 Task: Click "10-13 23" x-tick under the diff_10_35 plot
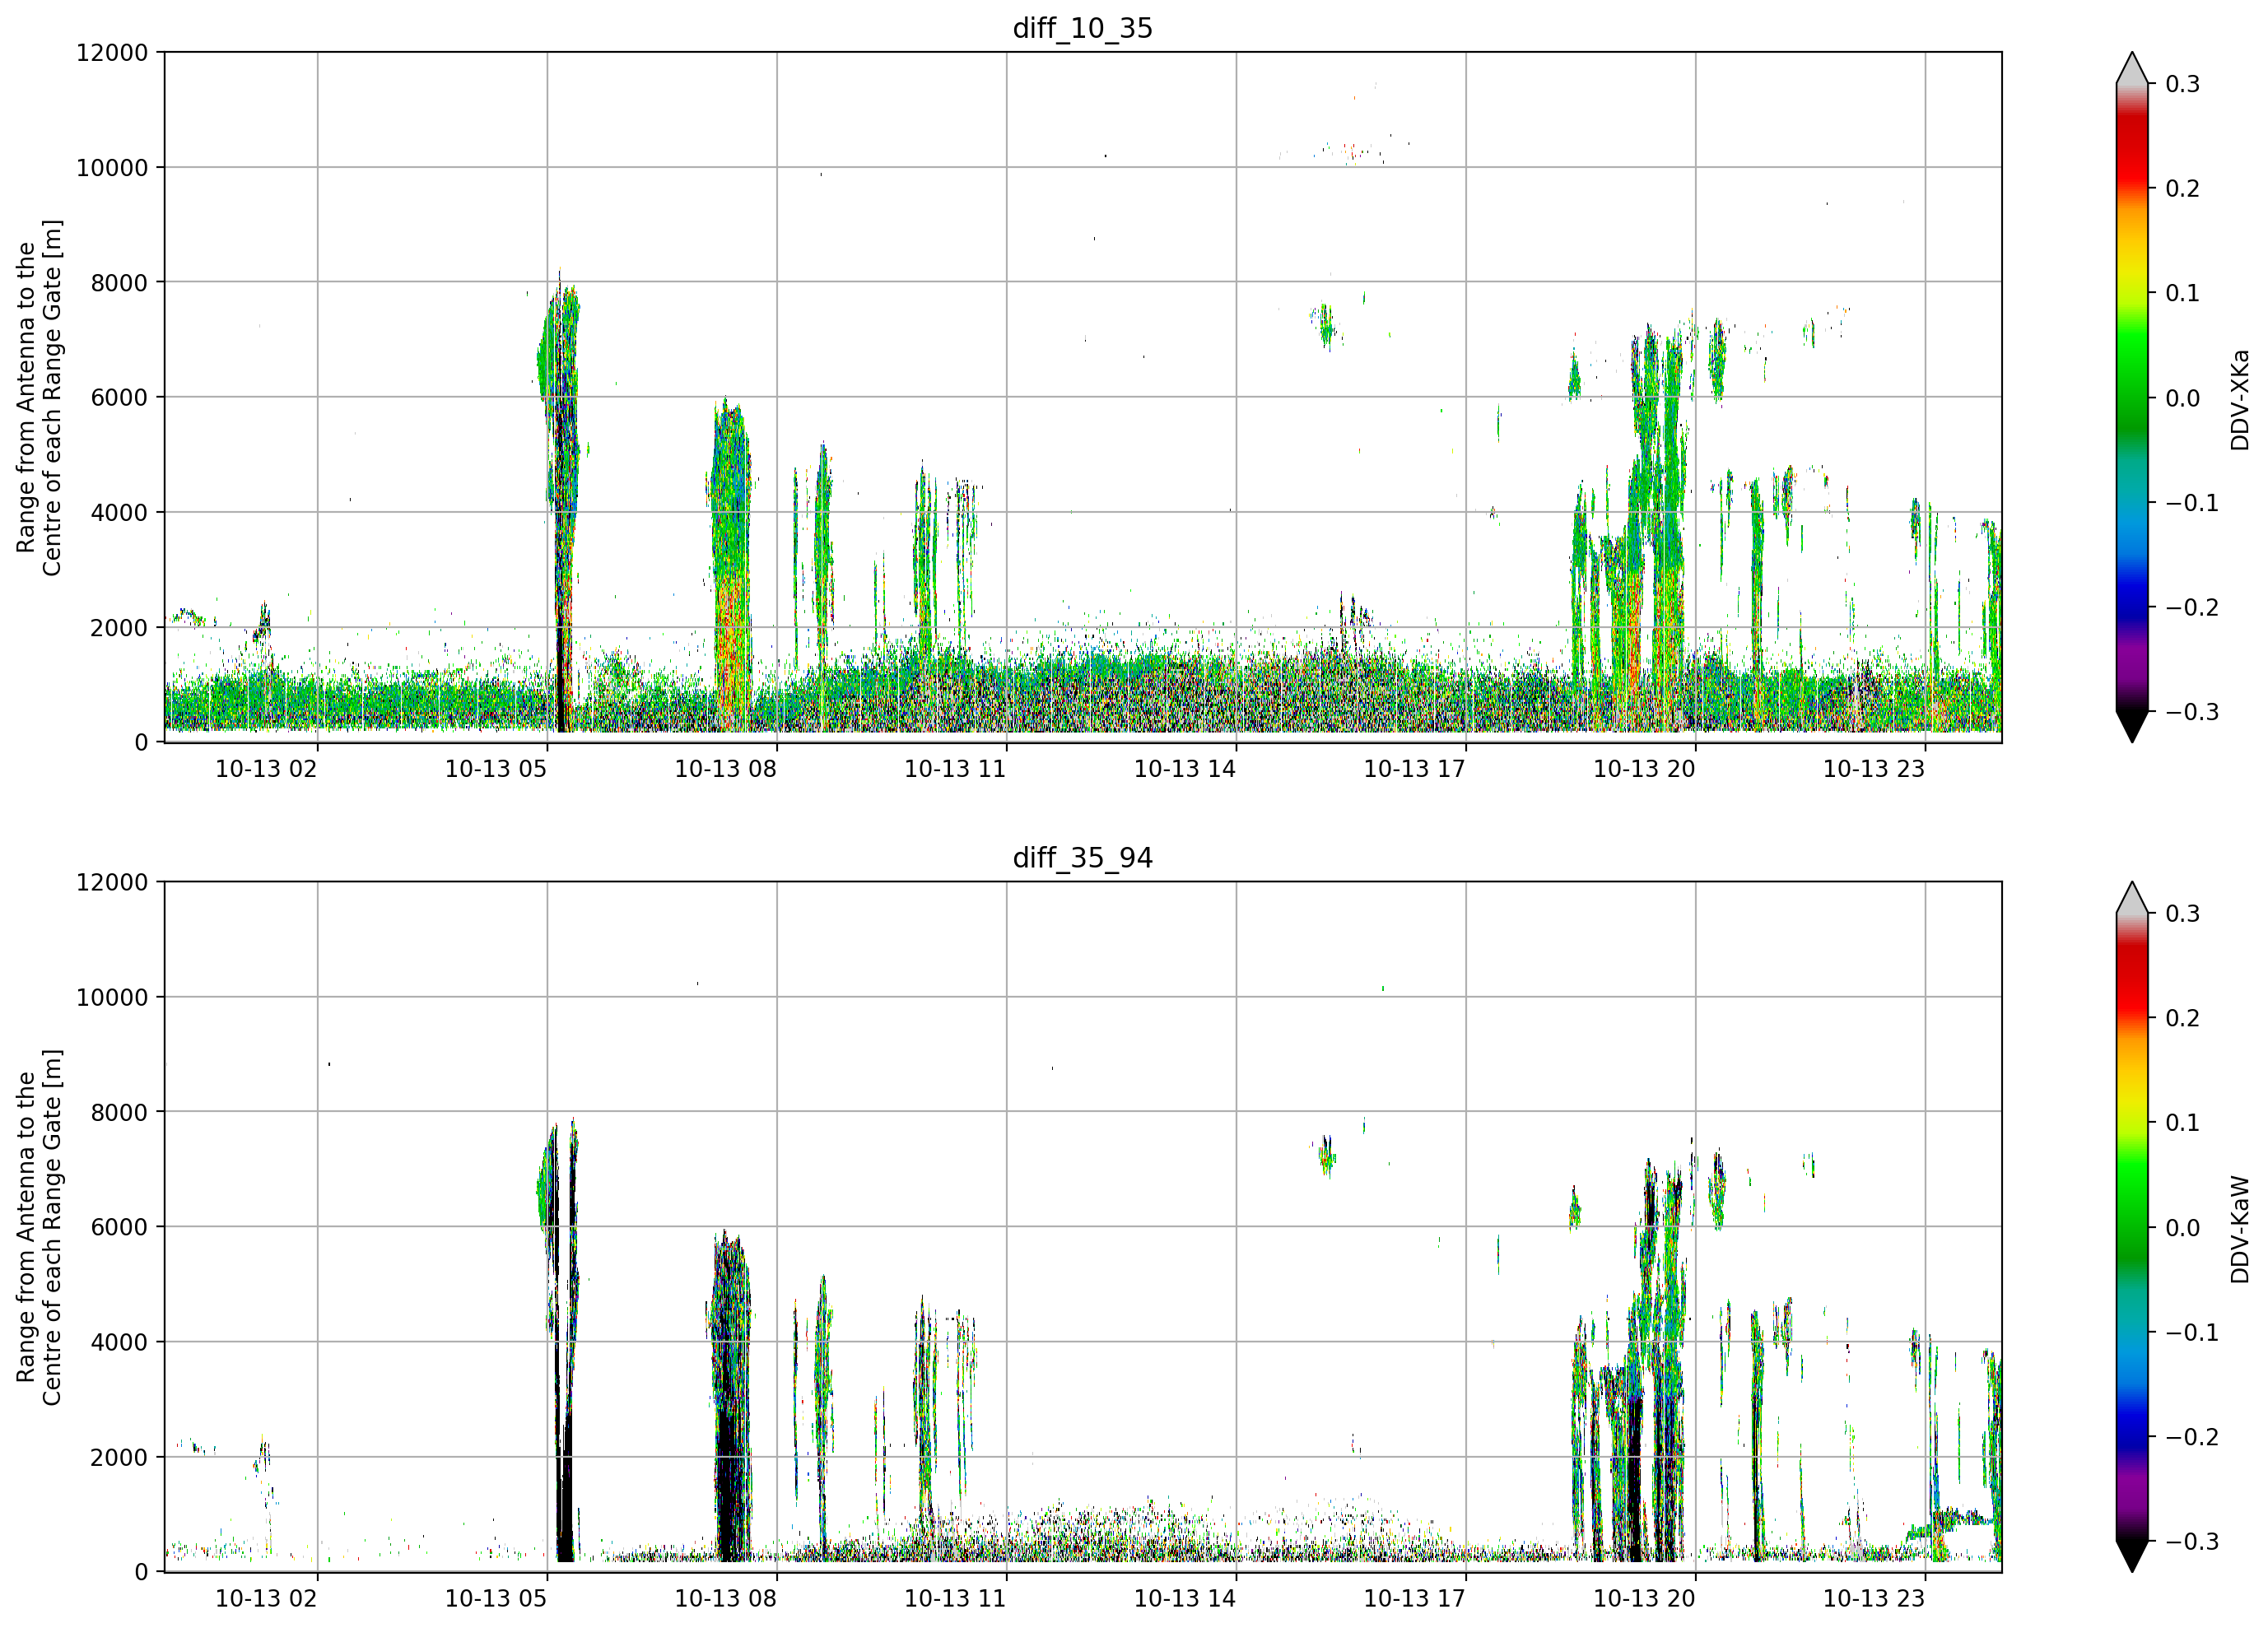(x=1874, y=769)
